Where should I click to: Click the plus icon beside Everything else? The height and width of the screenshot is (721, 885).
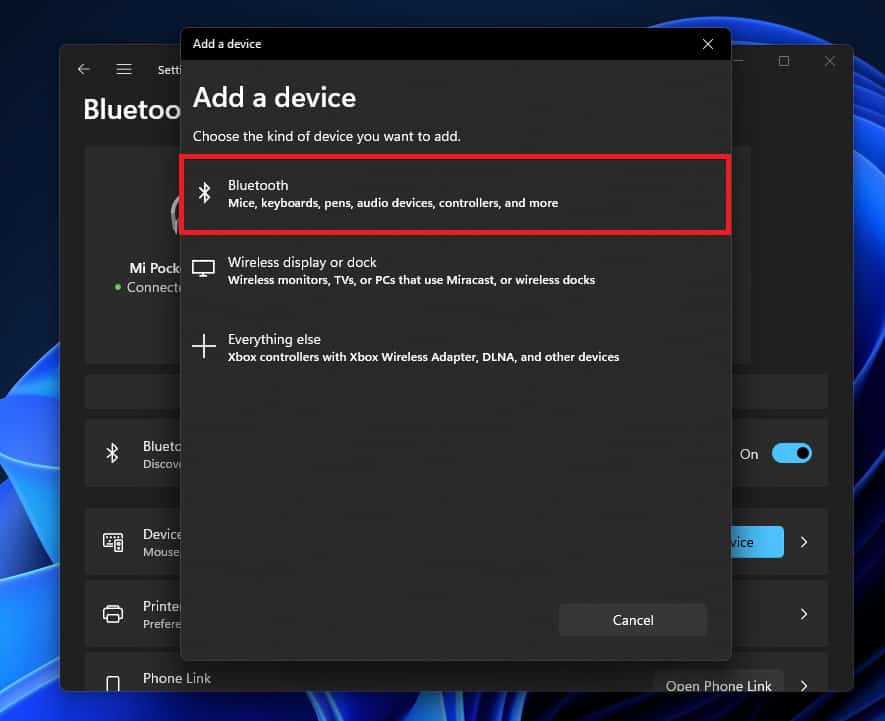tap(204, 346)
